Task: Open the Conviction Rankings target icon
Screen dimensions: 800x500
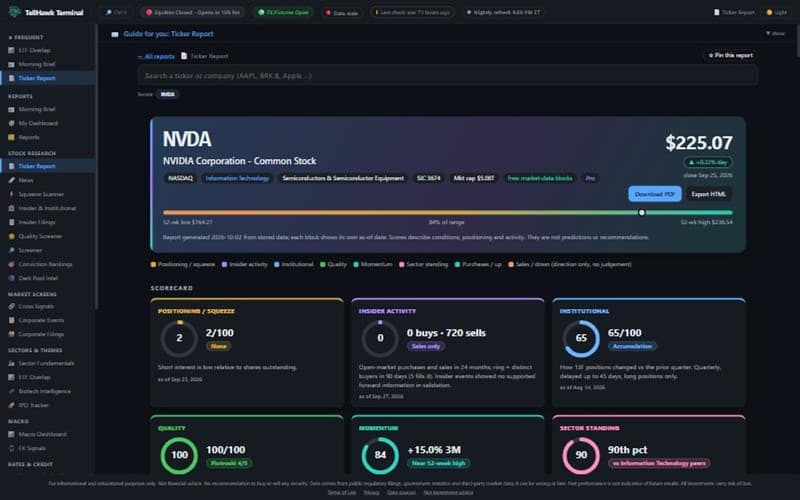Action: click(11, 264)
